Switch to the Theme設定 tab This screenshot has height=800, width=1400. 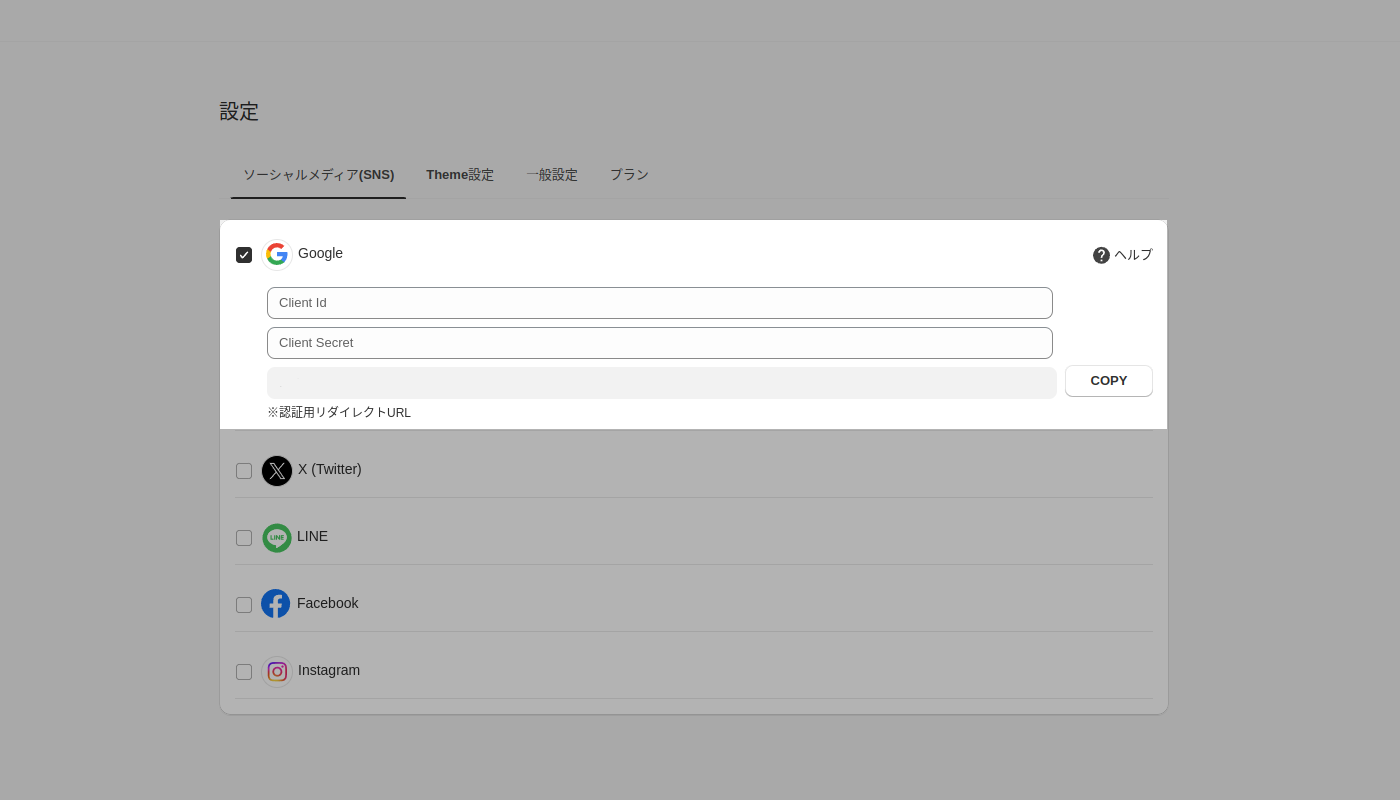point(460,175)
